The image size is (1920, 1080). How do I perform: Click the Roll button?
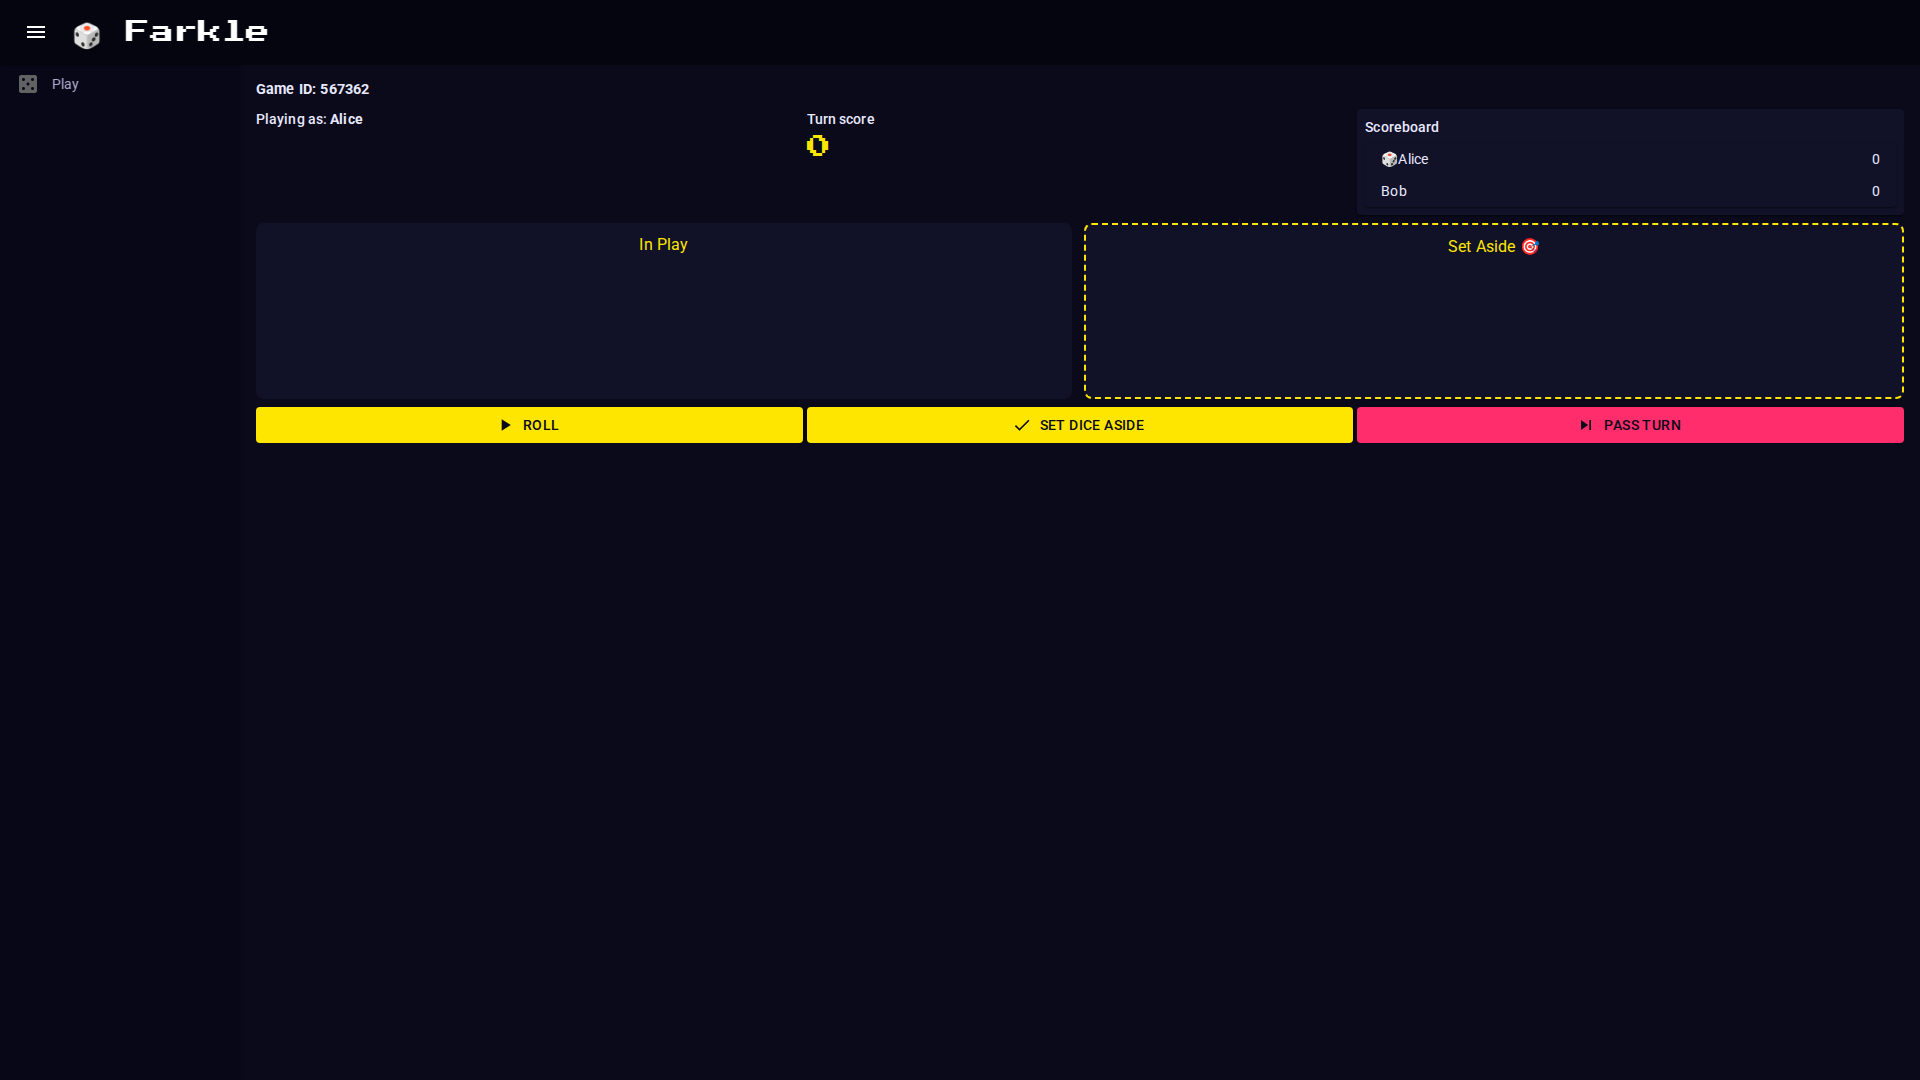[x=529, y=425]
